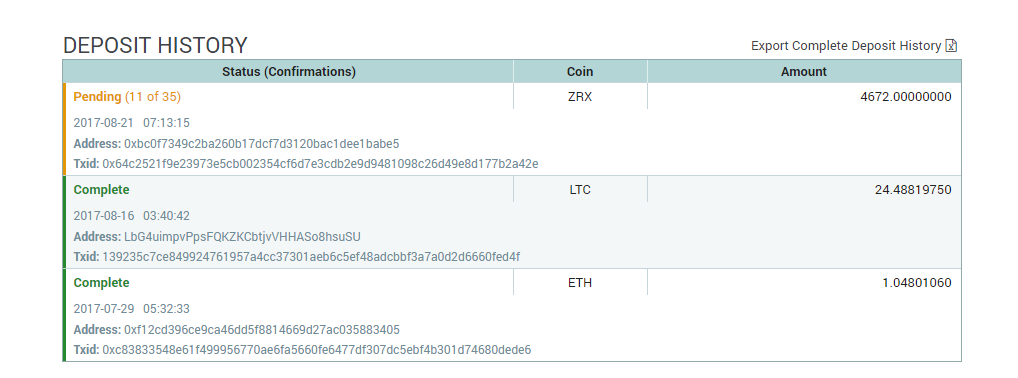Click the Excel export icon
1018x378 pixels.
pos(951,45)
